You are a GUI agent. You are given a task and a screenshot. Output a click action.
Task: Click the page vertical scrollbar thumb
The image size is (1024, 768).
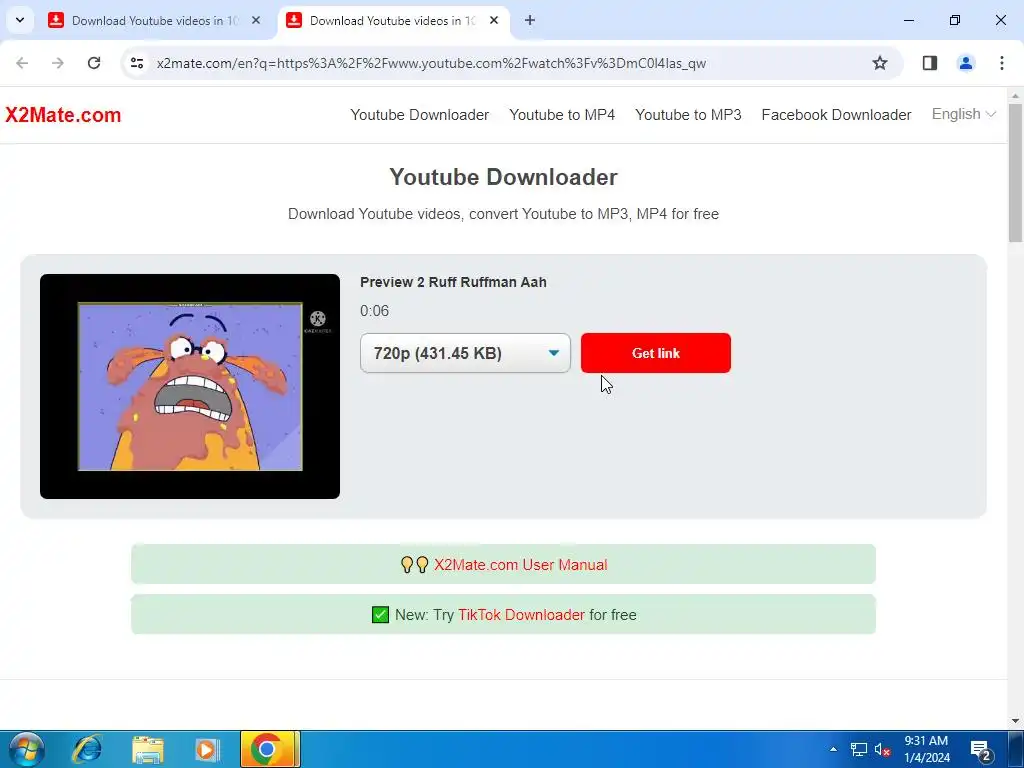[1016, 173]
